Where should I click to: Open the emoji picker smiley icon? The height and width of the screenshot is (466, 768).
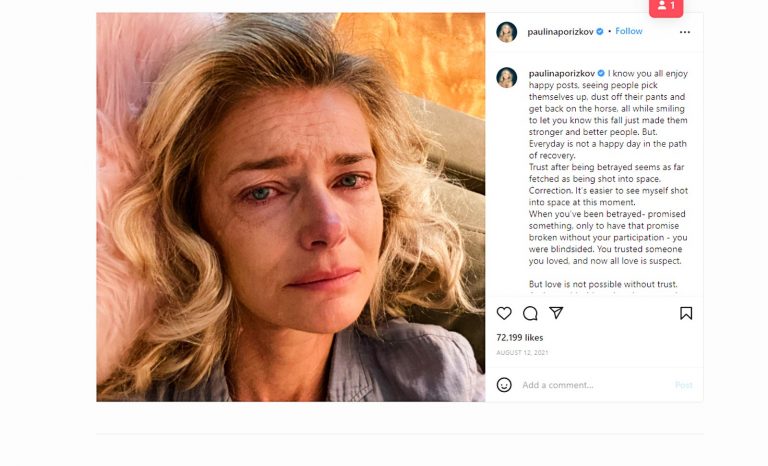coord(504,385)
